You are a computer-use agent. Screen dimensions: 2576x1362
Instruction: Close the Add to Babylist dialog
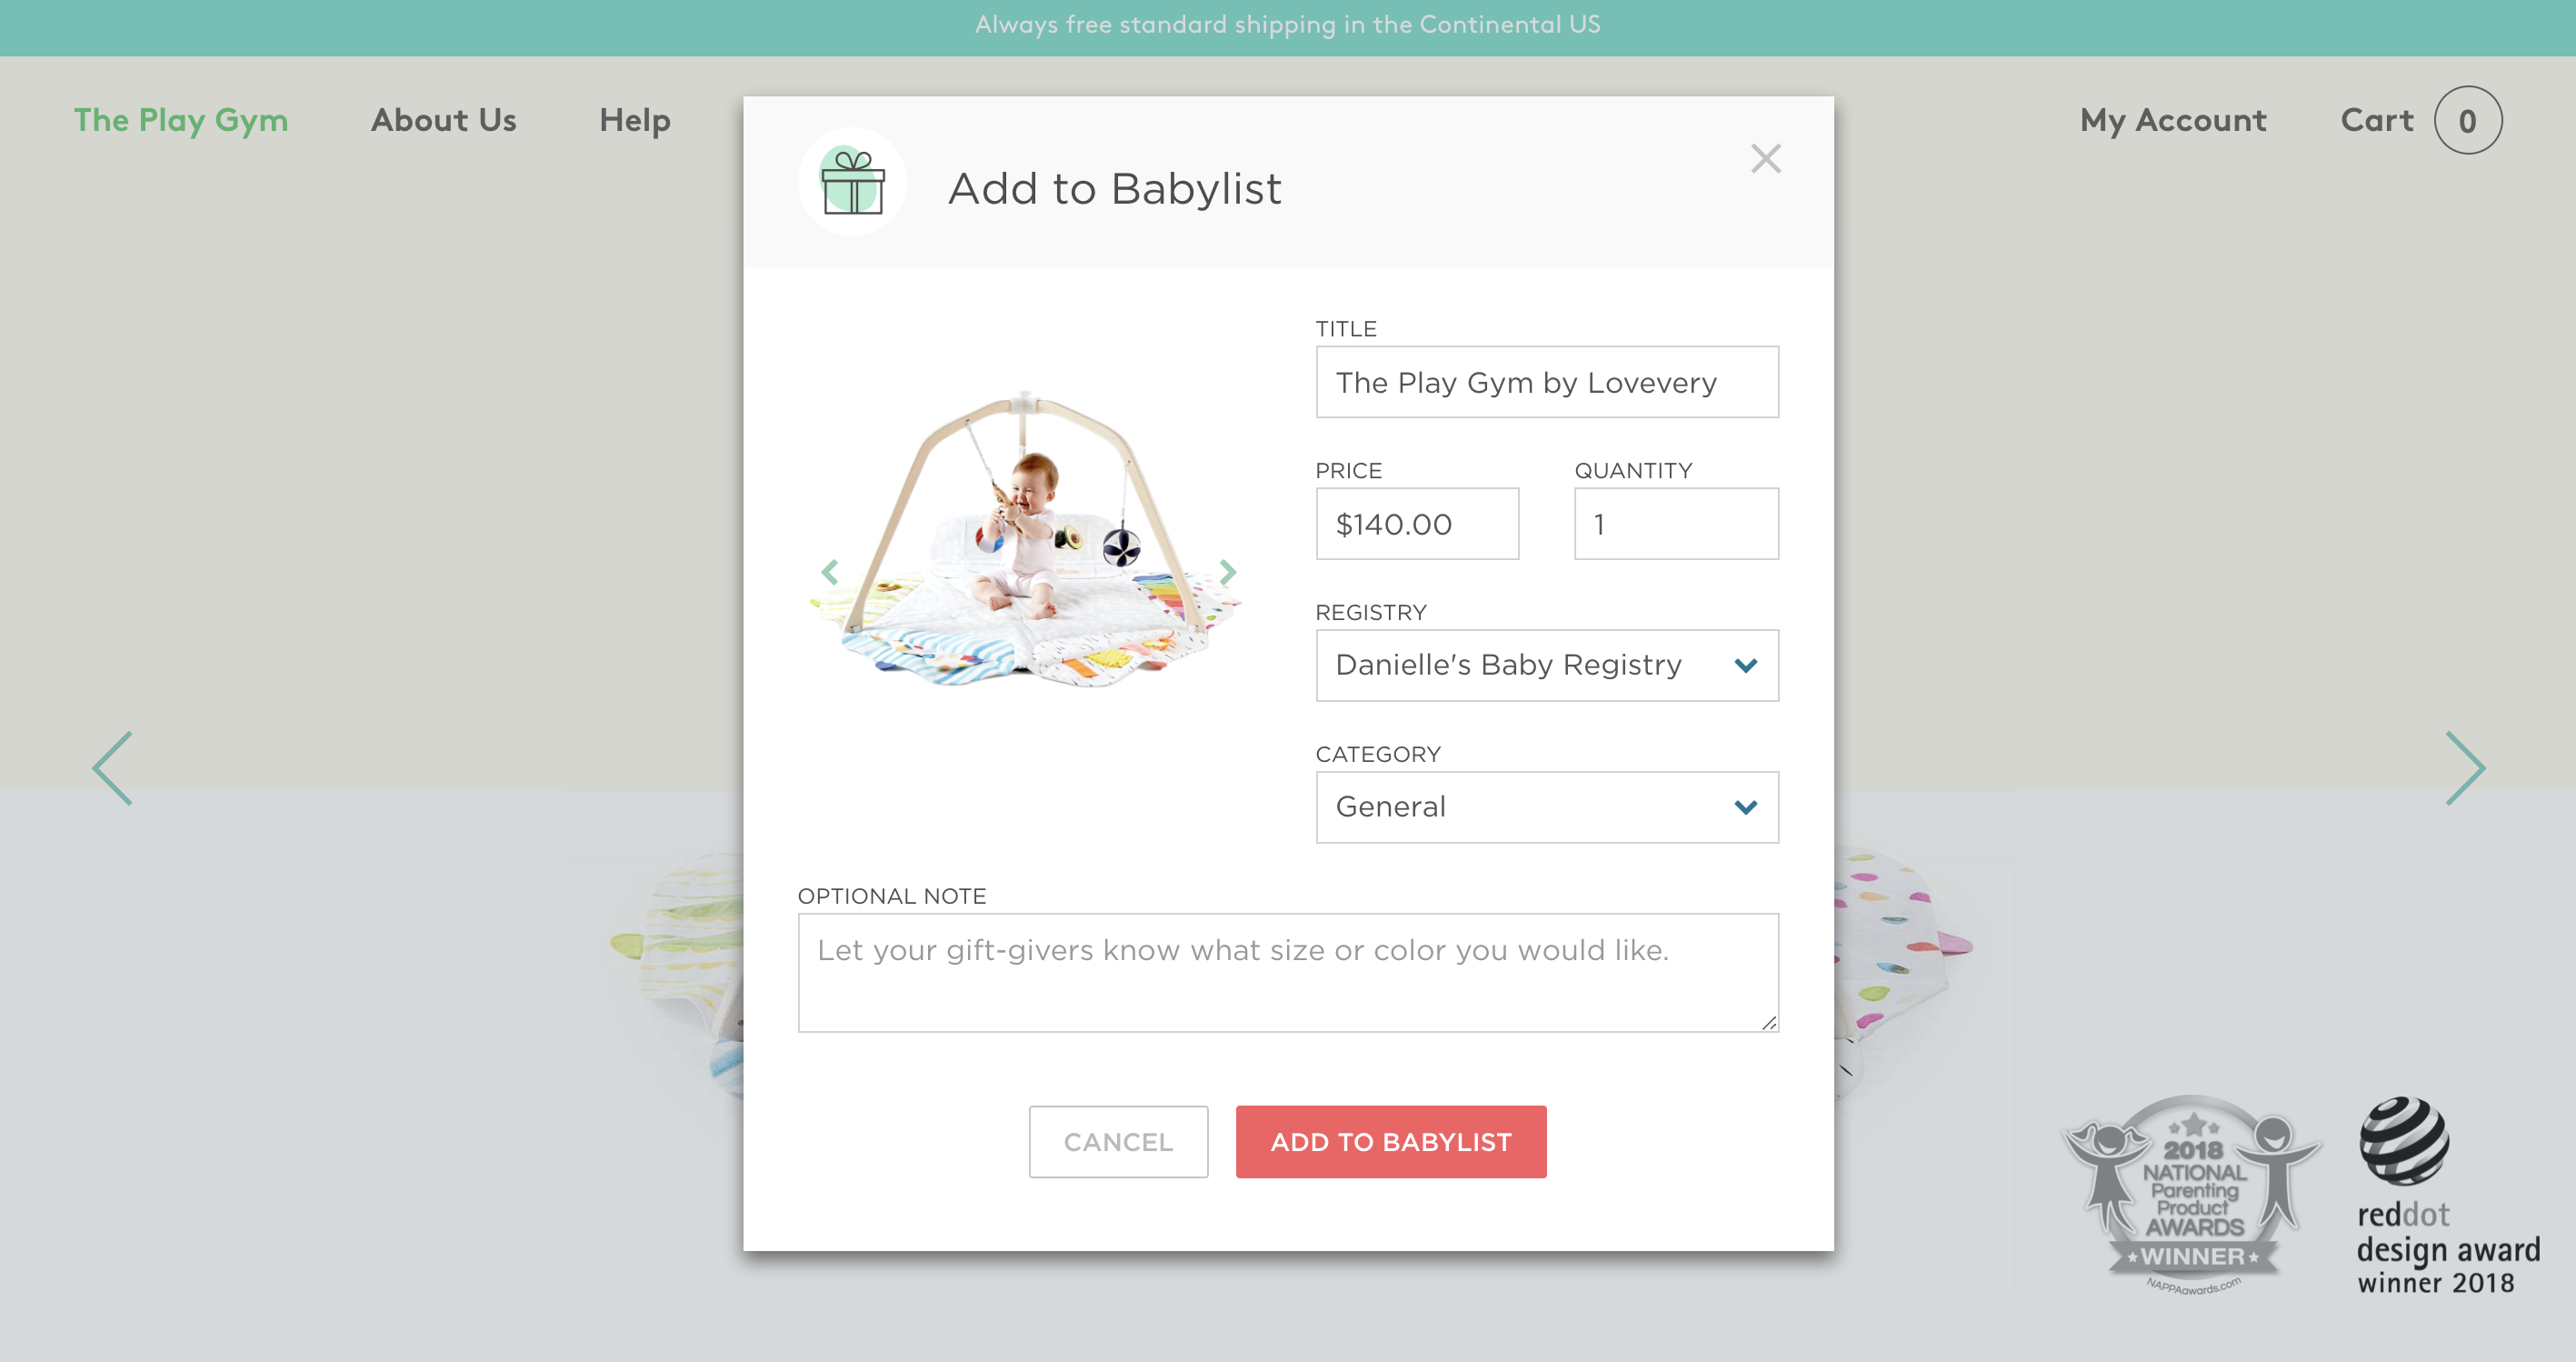[x=1766, y=158]
